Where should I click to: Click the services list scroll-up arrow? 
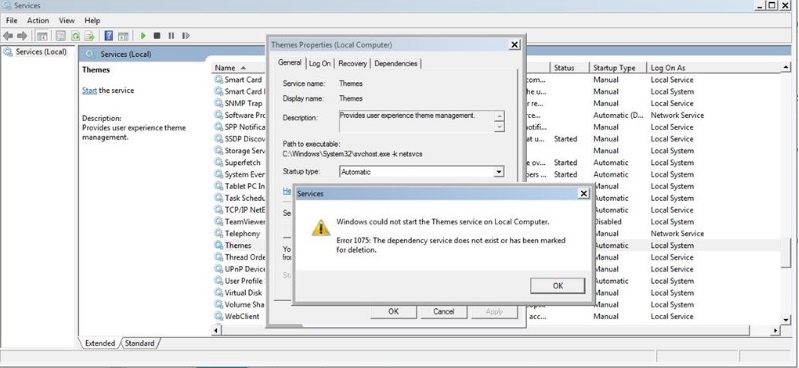(786, 67)
